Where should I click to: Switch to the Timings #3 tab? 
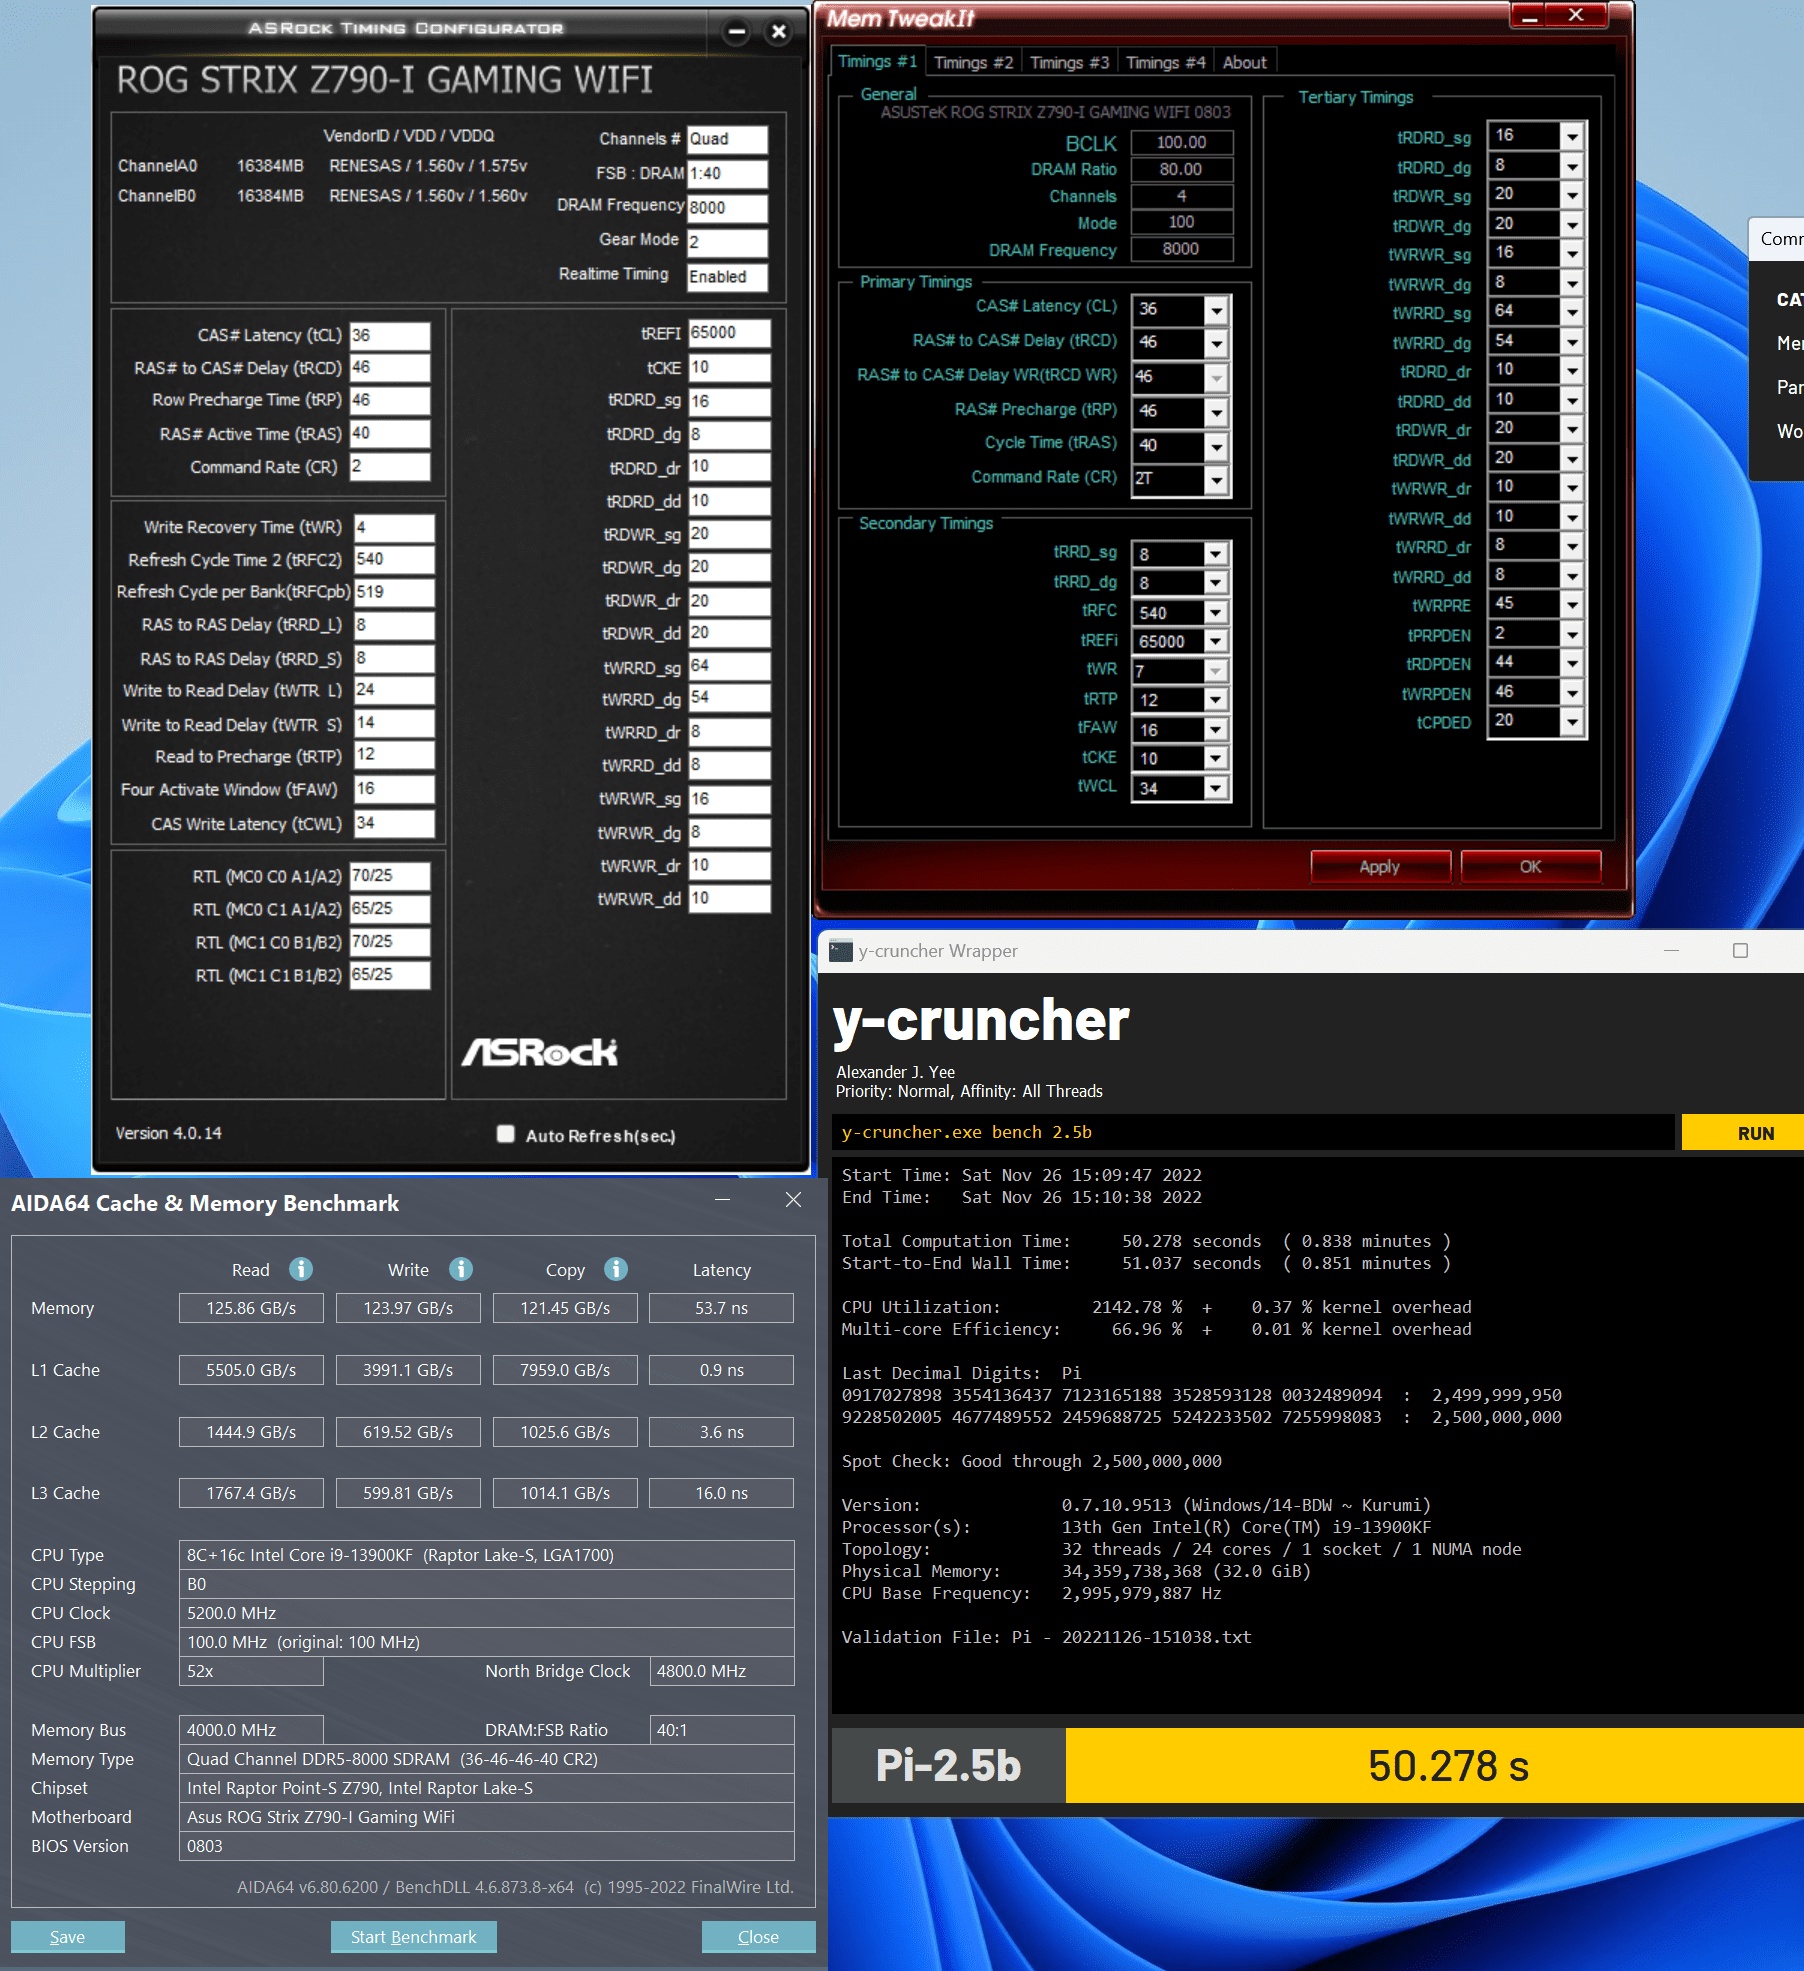(1069, 62)
